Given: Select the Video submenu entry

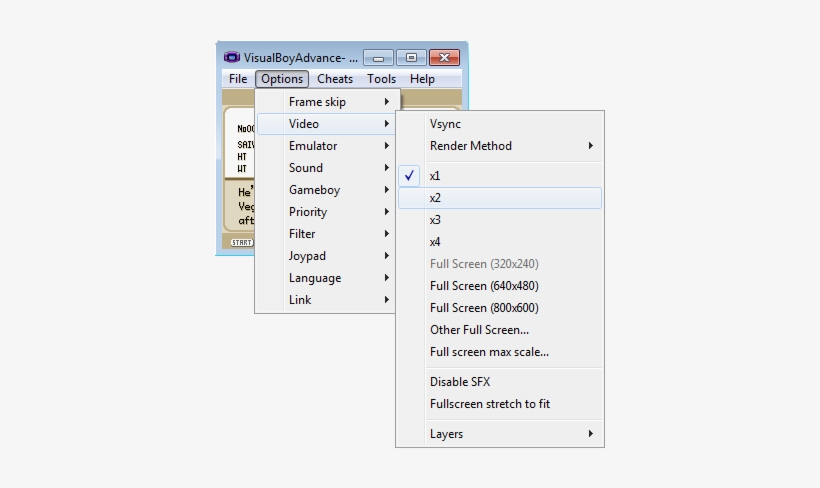Looking at the screenshot, I should point(326,124).
